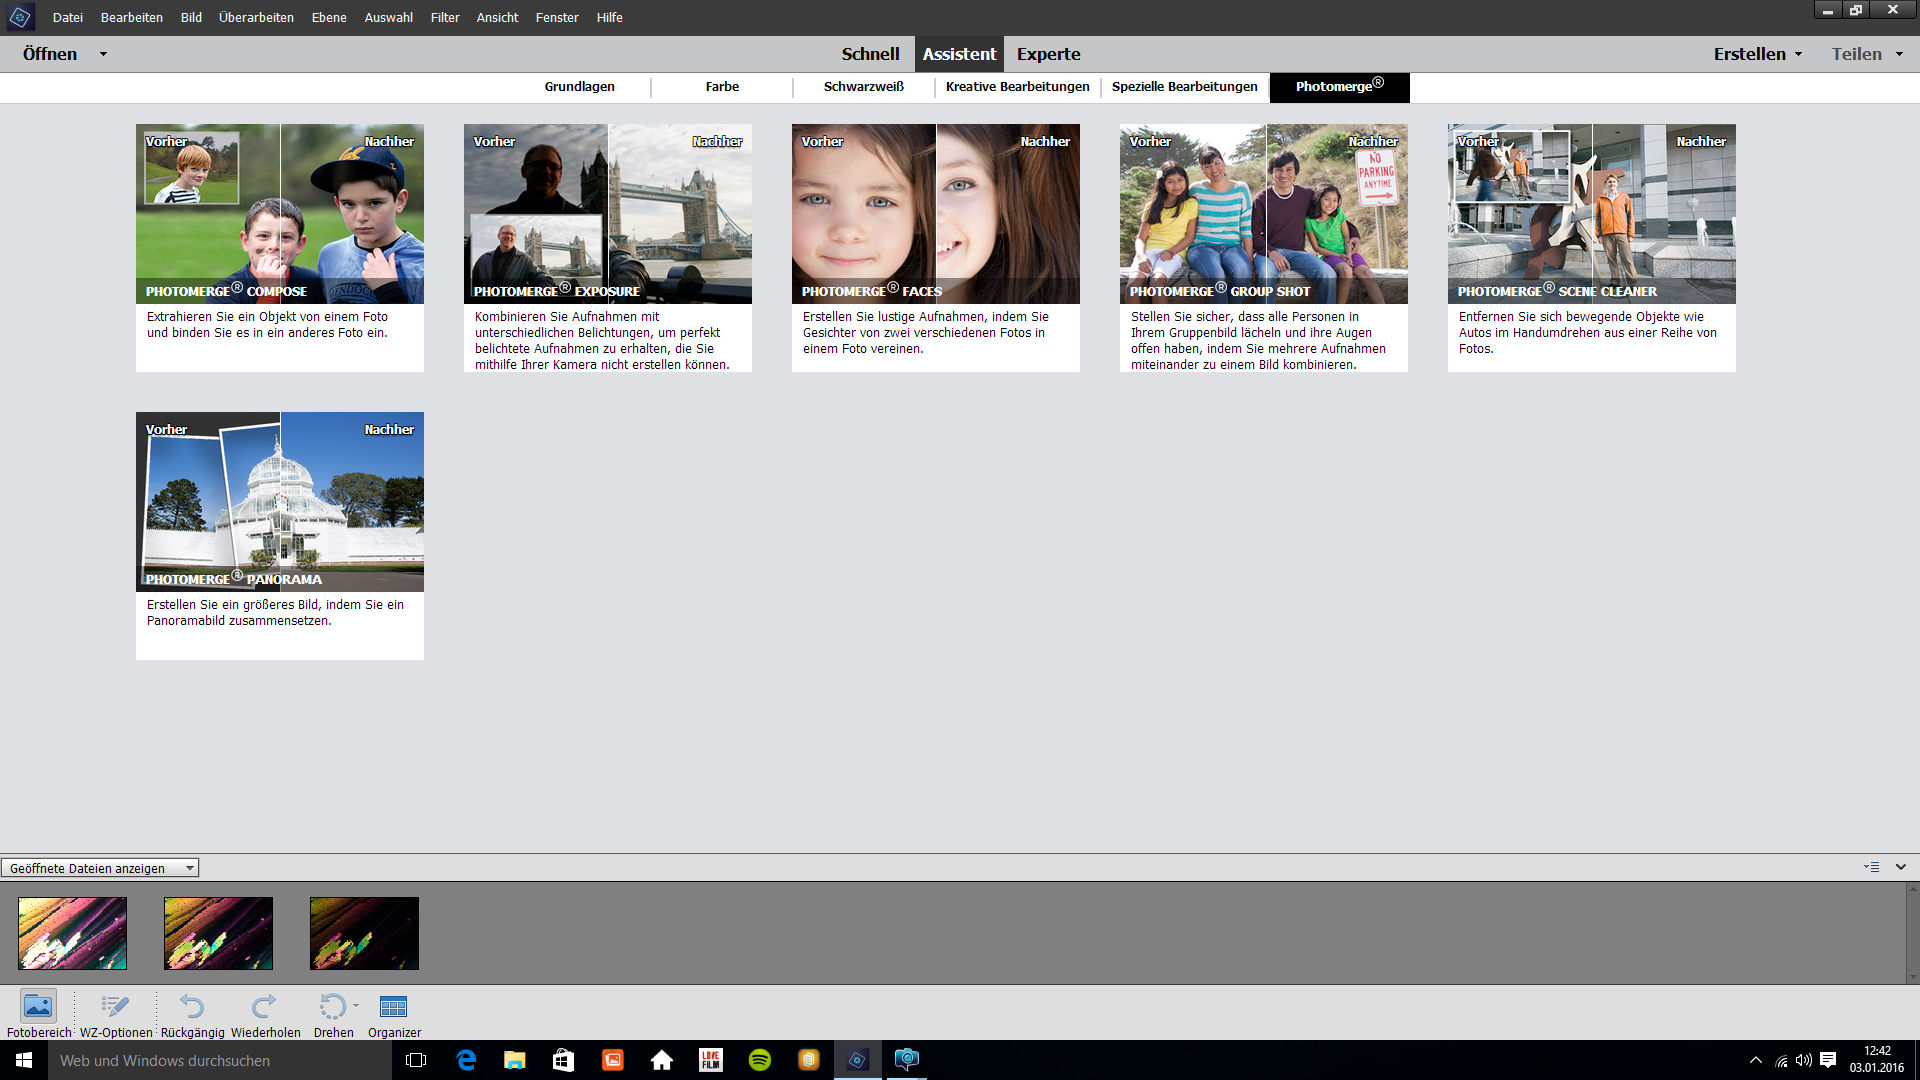Start the Photomerge Panorama guided edit

[x=280, y=502]
